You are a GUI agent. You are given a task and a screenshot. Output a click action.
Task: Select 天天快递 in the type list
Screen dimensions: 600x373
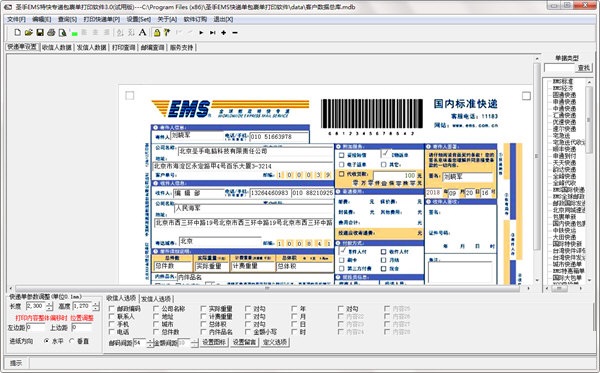tap(564, 163)
